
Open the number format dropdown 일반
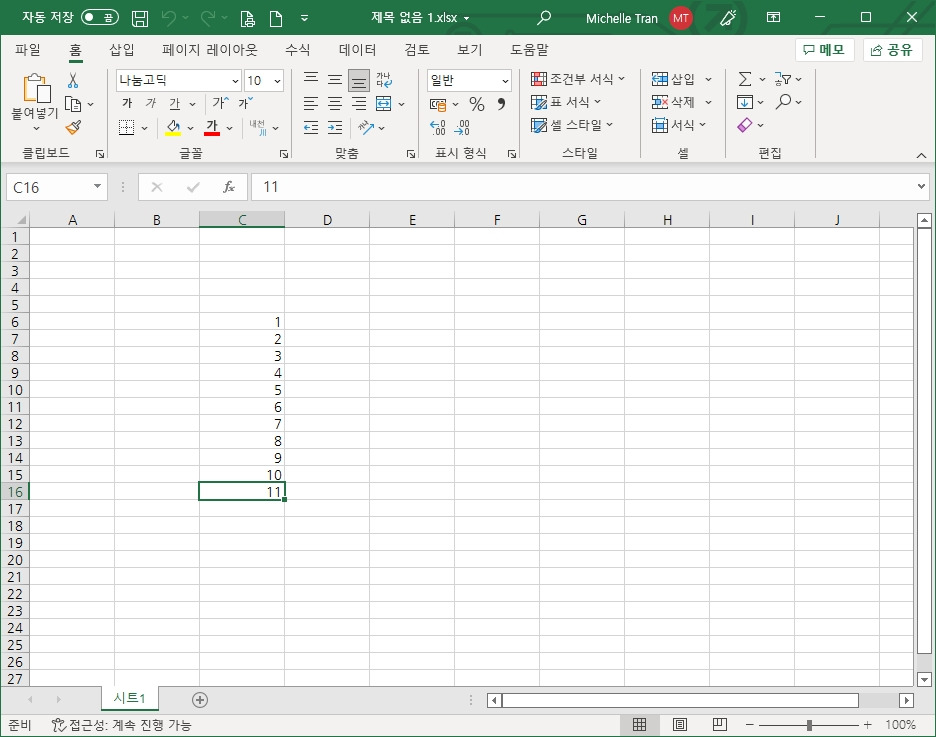pyautogui.click(x=505, y=81)
